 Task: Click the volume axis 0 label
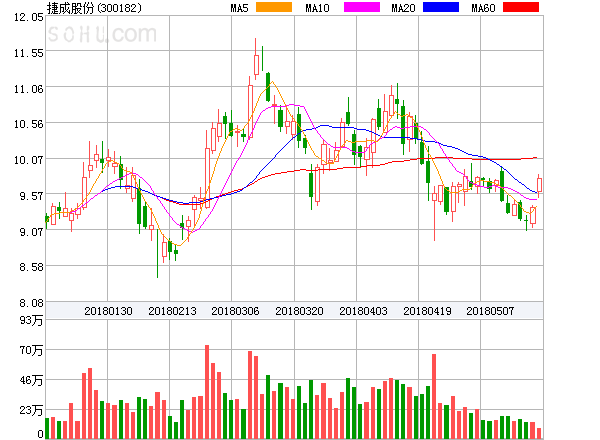(x=41, y=434)
